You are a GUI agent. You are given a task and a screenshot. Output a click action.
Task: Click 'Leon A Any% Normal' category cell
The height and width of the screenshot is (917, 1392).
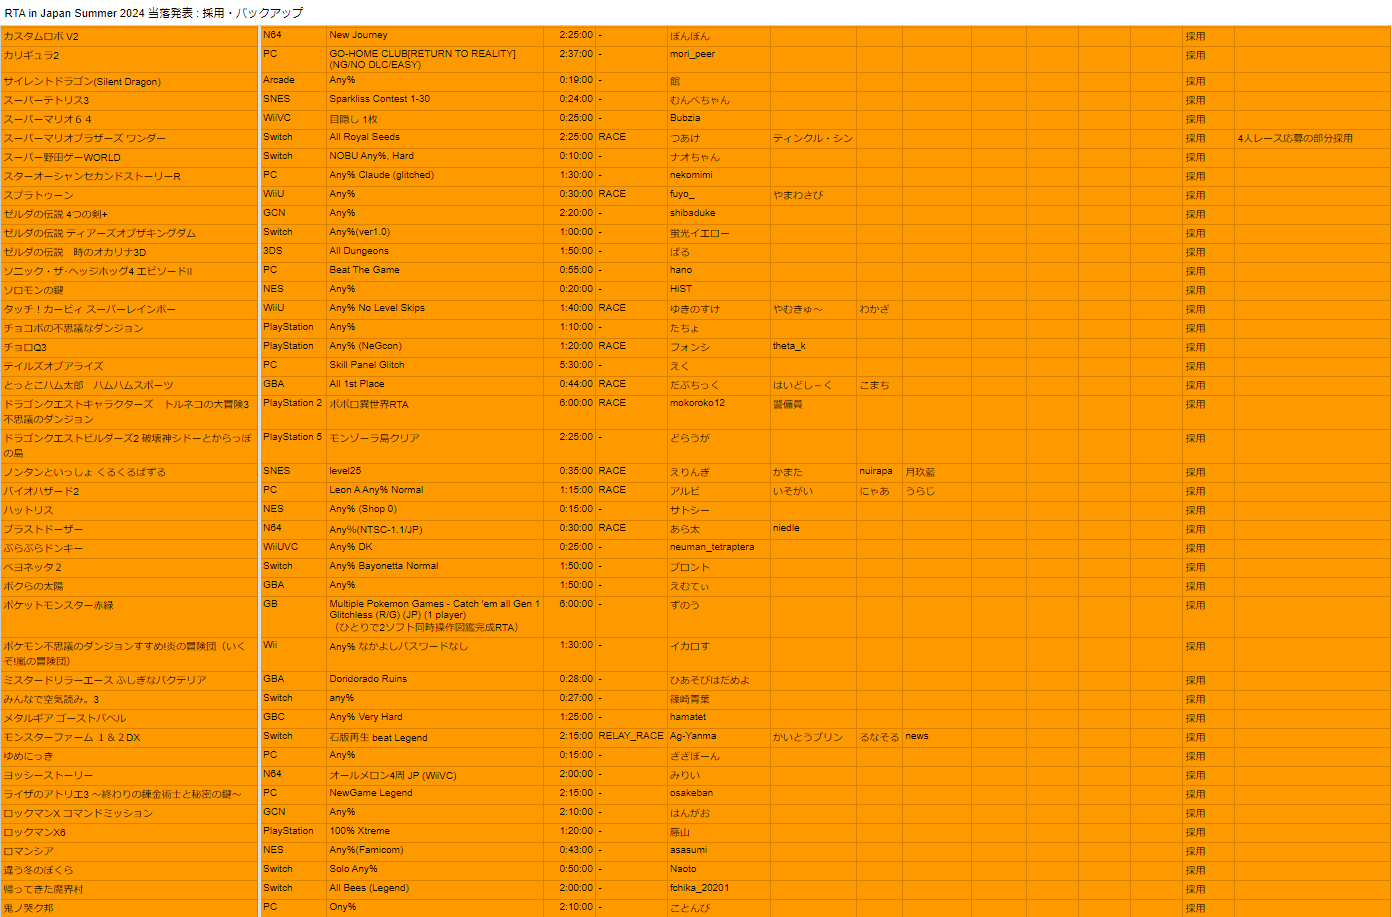coord(435,492)
